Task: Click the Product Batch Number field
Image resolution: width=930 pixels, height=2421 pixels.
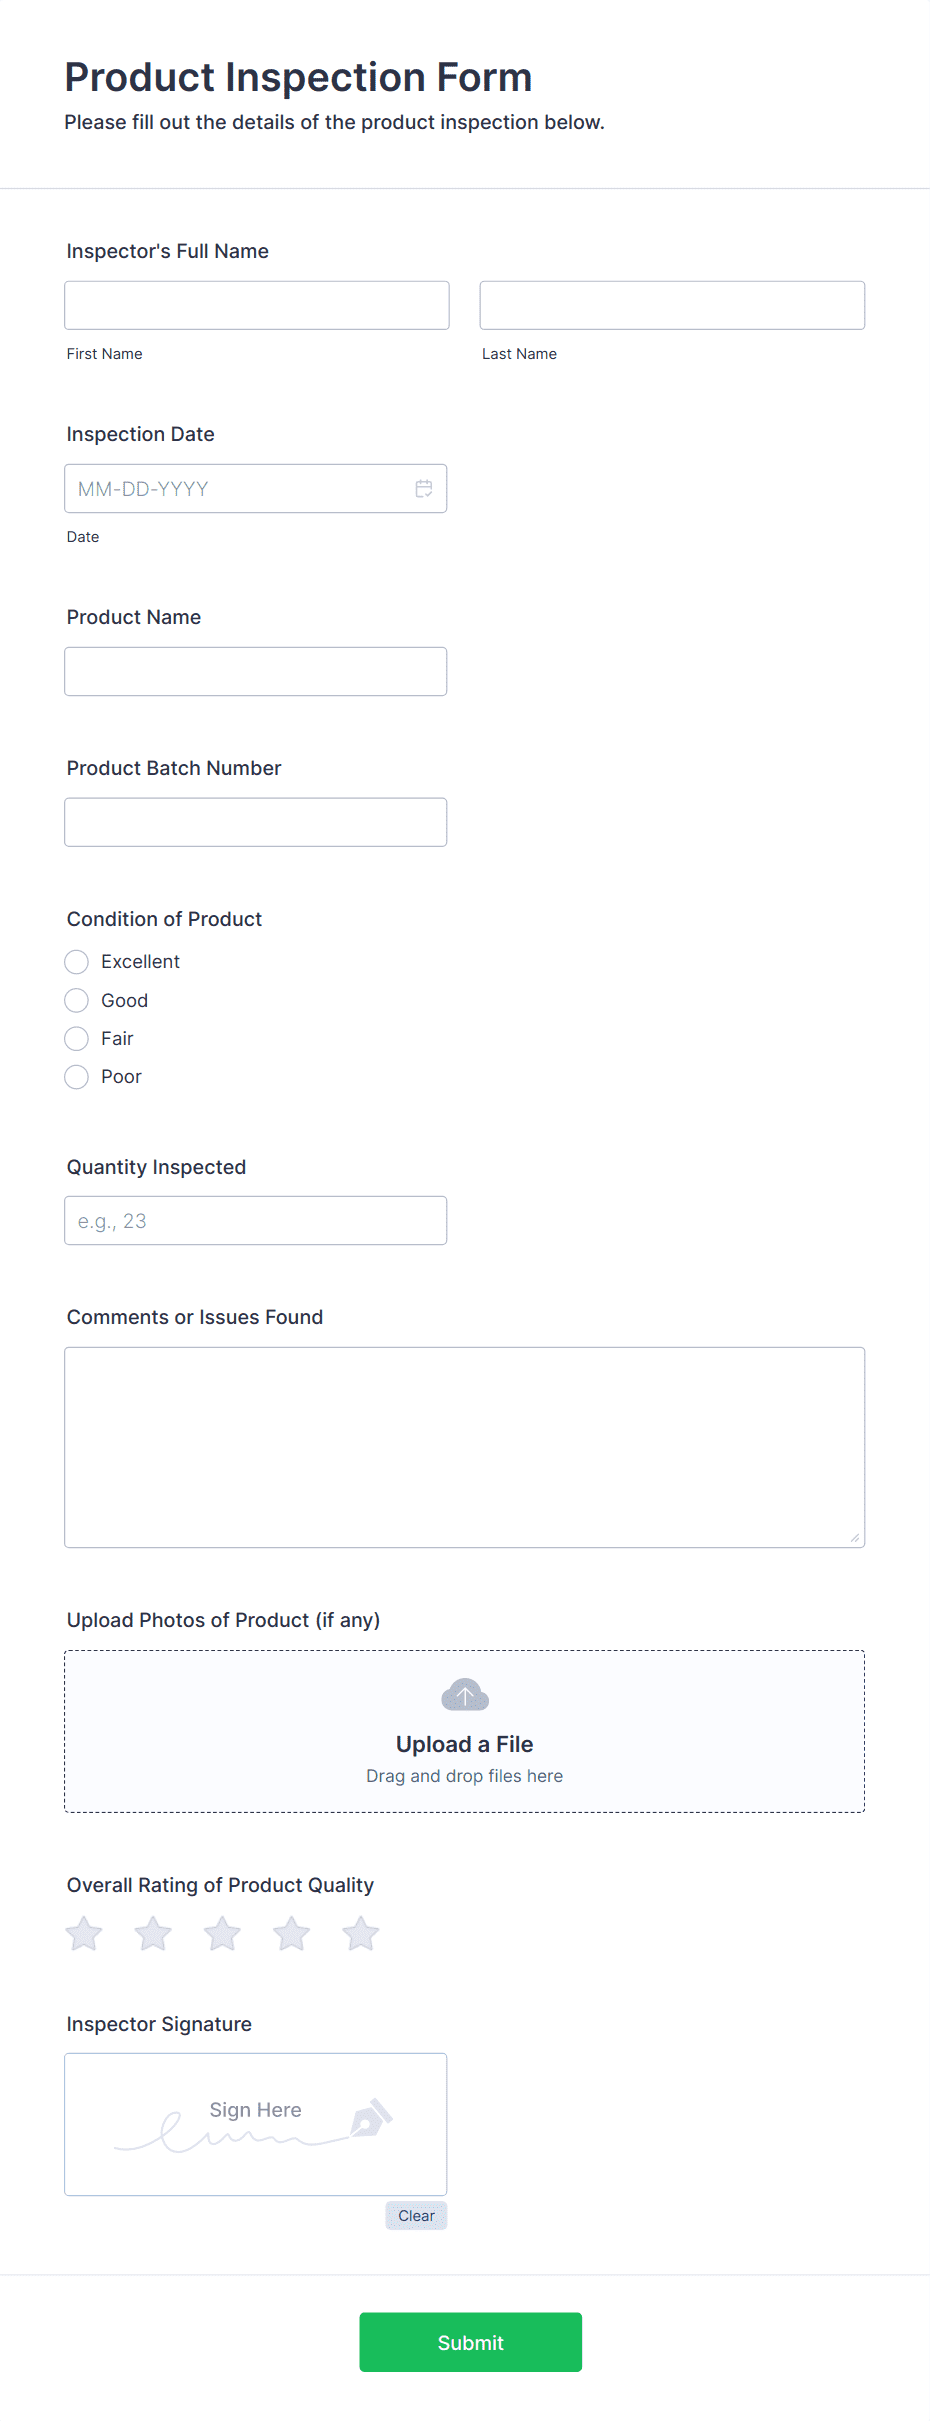Action: (256, 822)
